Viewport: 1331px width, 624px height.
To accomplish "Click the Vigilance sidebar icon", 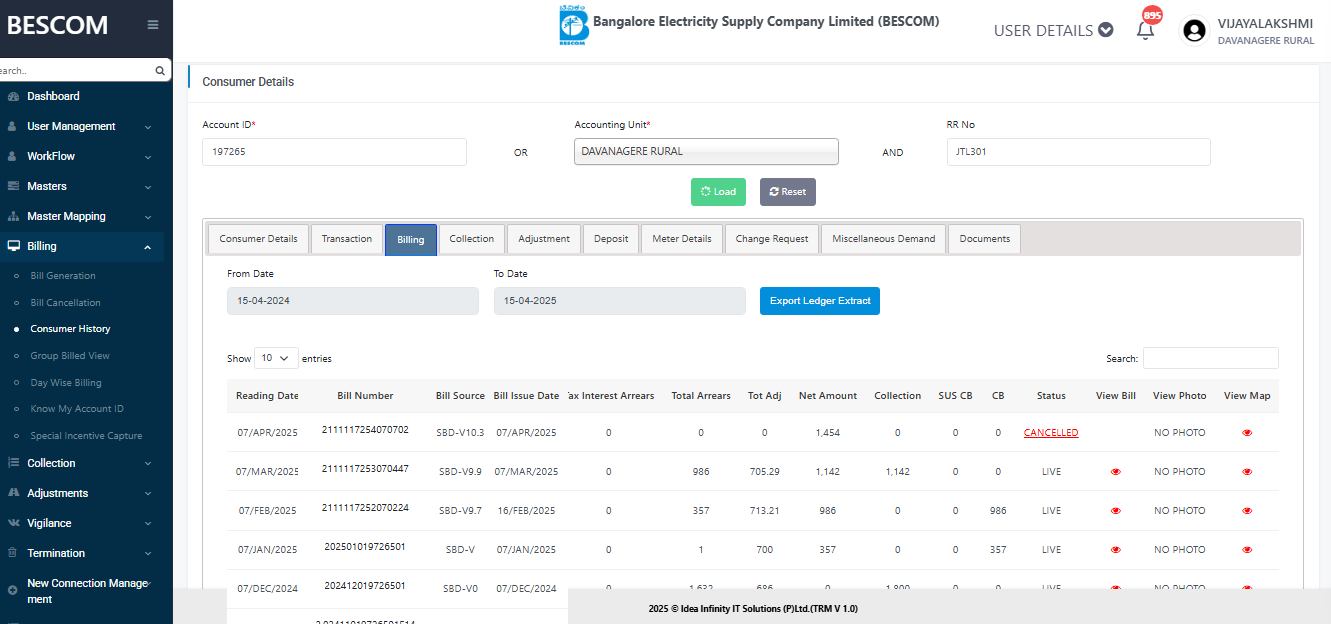I will tap(13, 523).
